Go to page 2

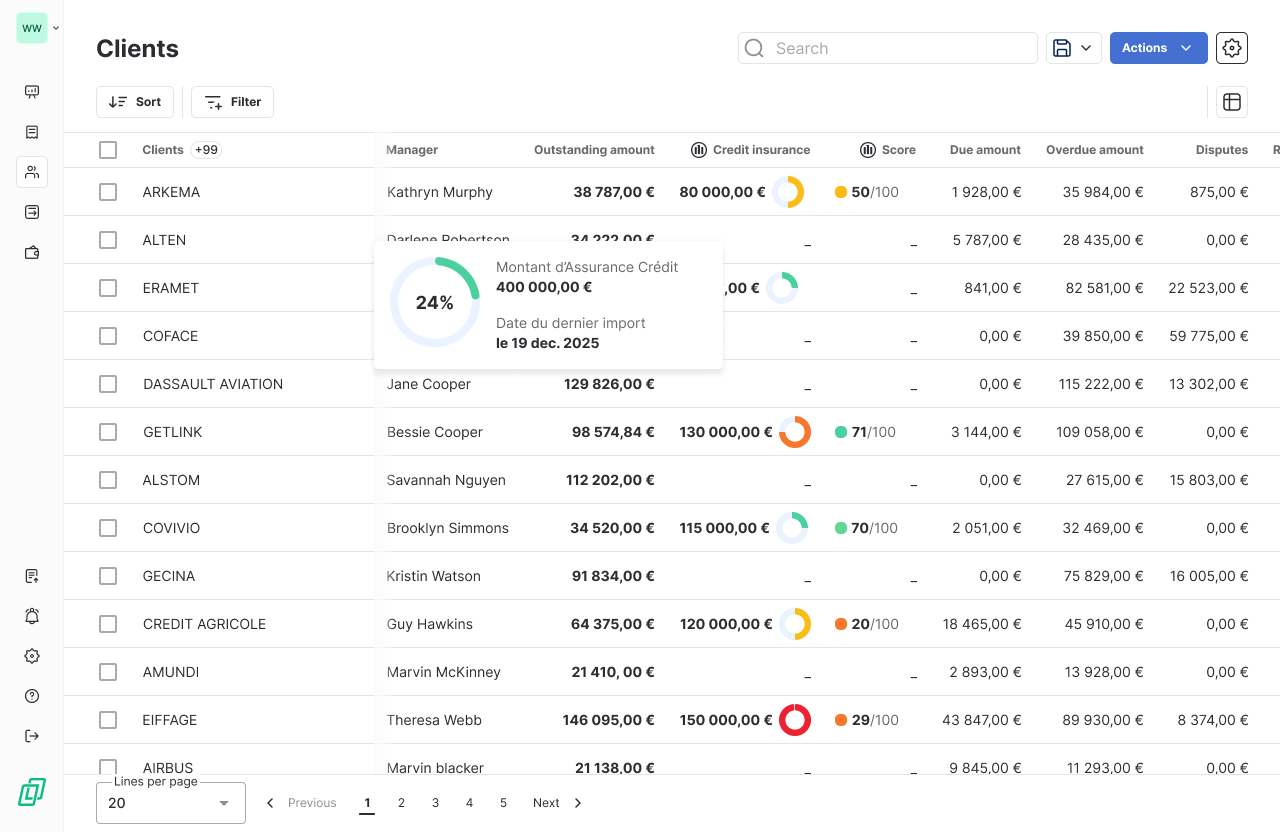click(401, 803)
